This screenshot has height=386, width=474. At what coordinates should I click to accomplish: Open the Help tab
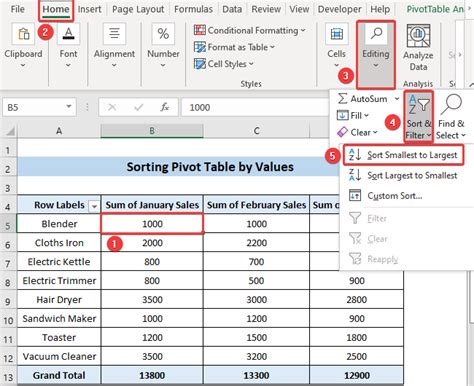coord(380,9)
